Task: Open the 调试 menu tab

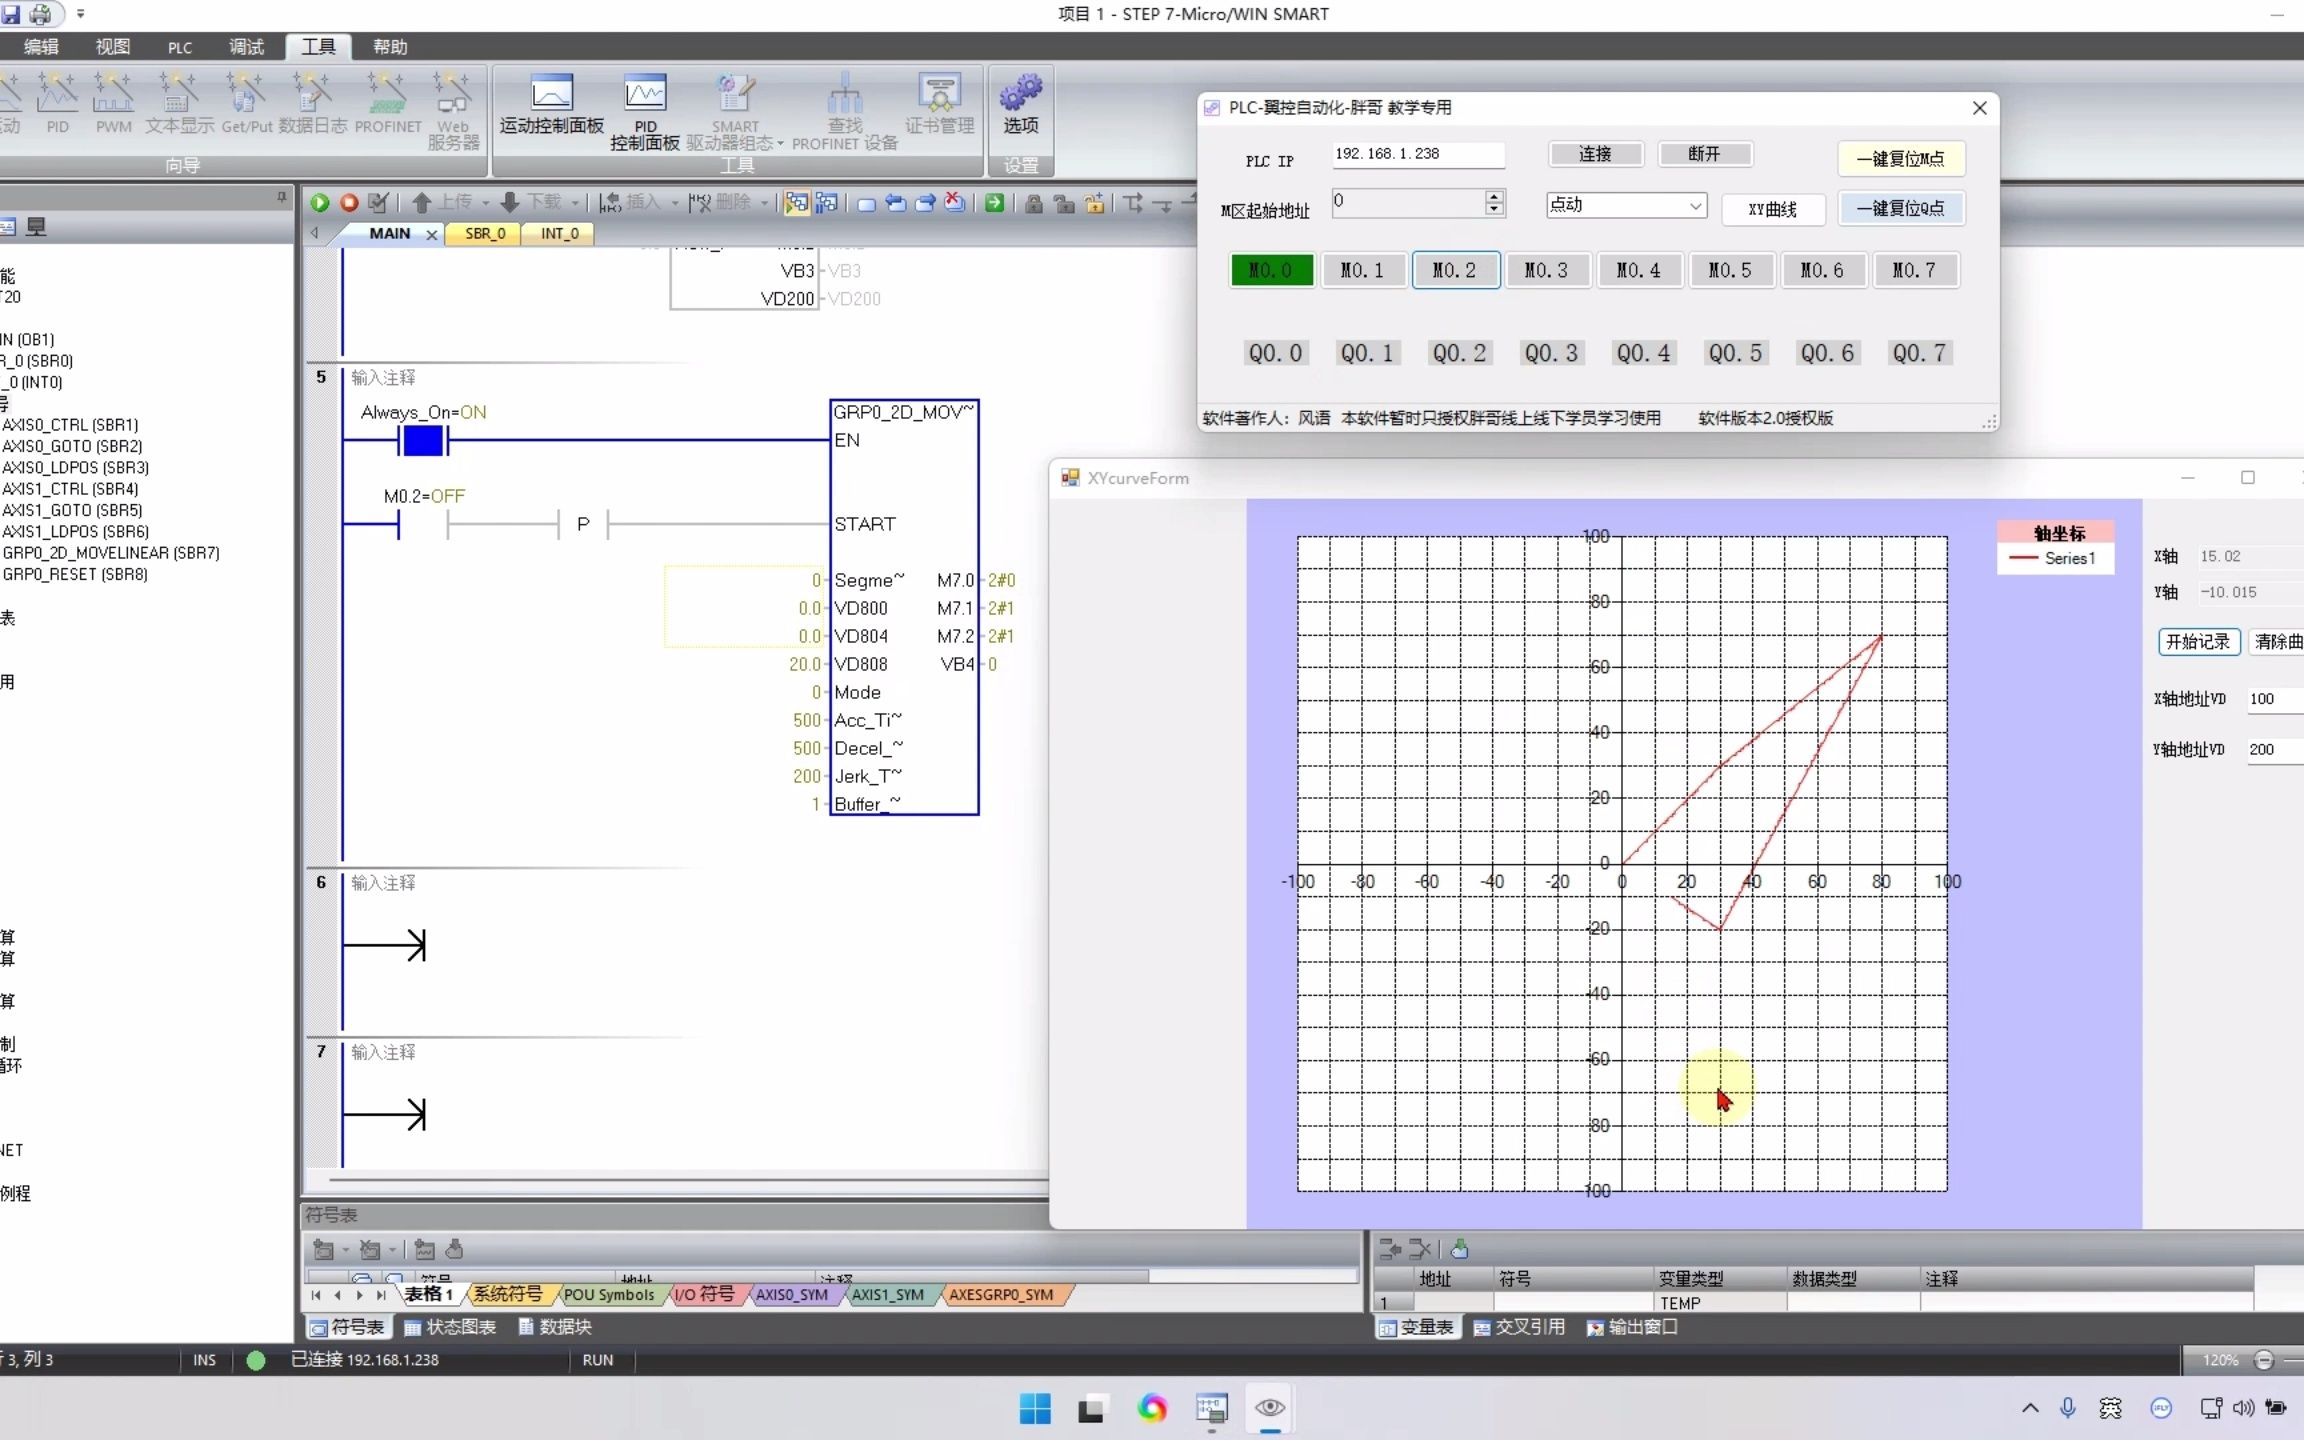Action: 246,47
